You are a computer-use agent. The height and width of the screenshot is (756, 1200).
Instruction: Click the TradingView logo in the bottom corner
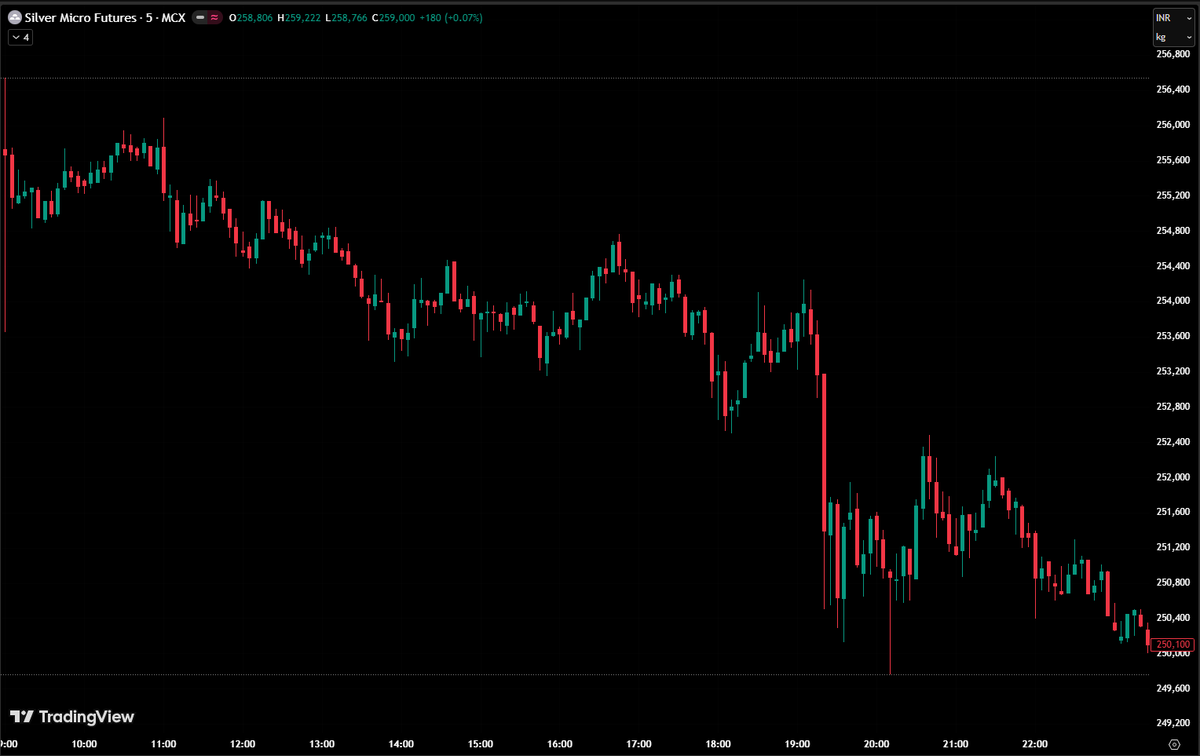coord(70,717)
